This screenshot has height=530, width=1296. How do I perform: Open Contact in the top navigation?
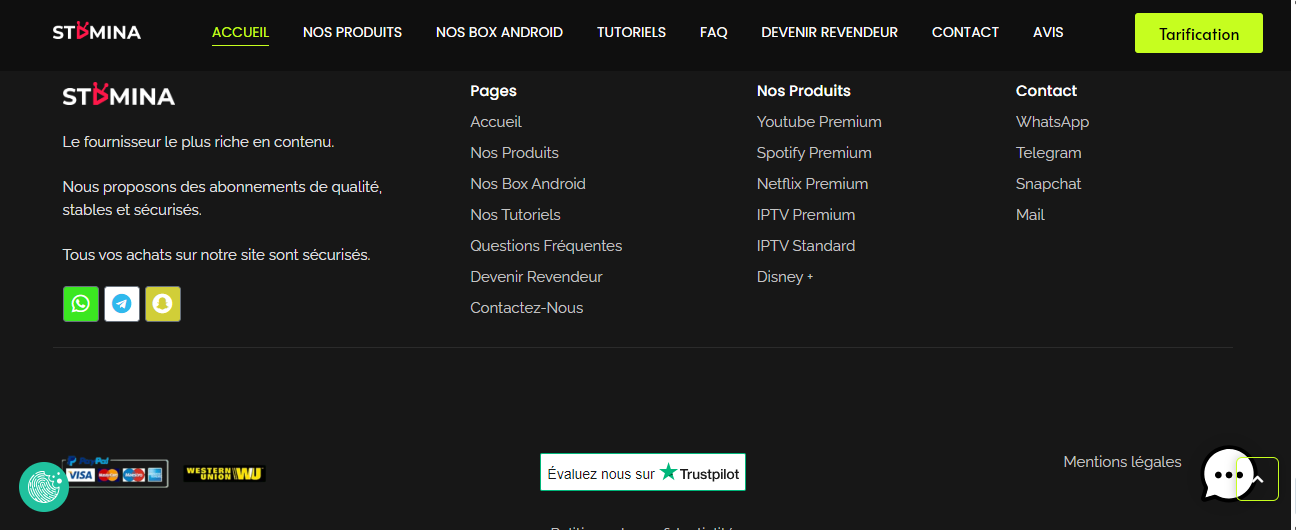click(x=965, y=32)
